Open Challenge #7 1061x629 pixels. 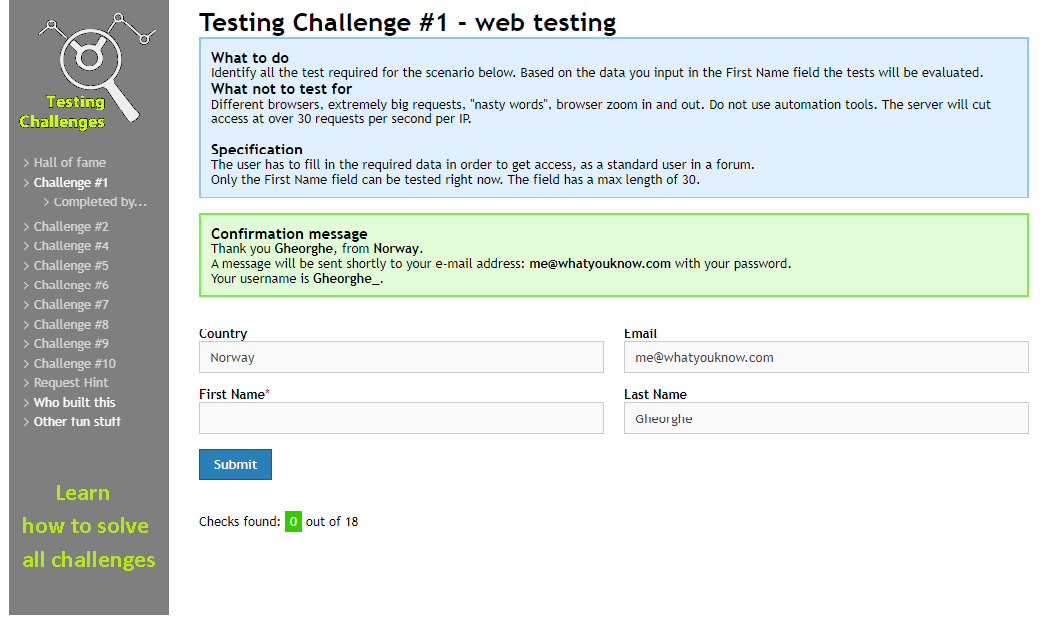[x=68, y=304]
